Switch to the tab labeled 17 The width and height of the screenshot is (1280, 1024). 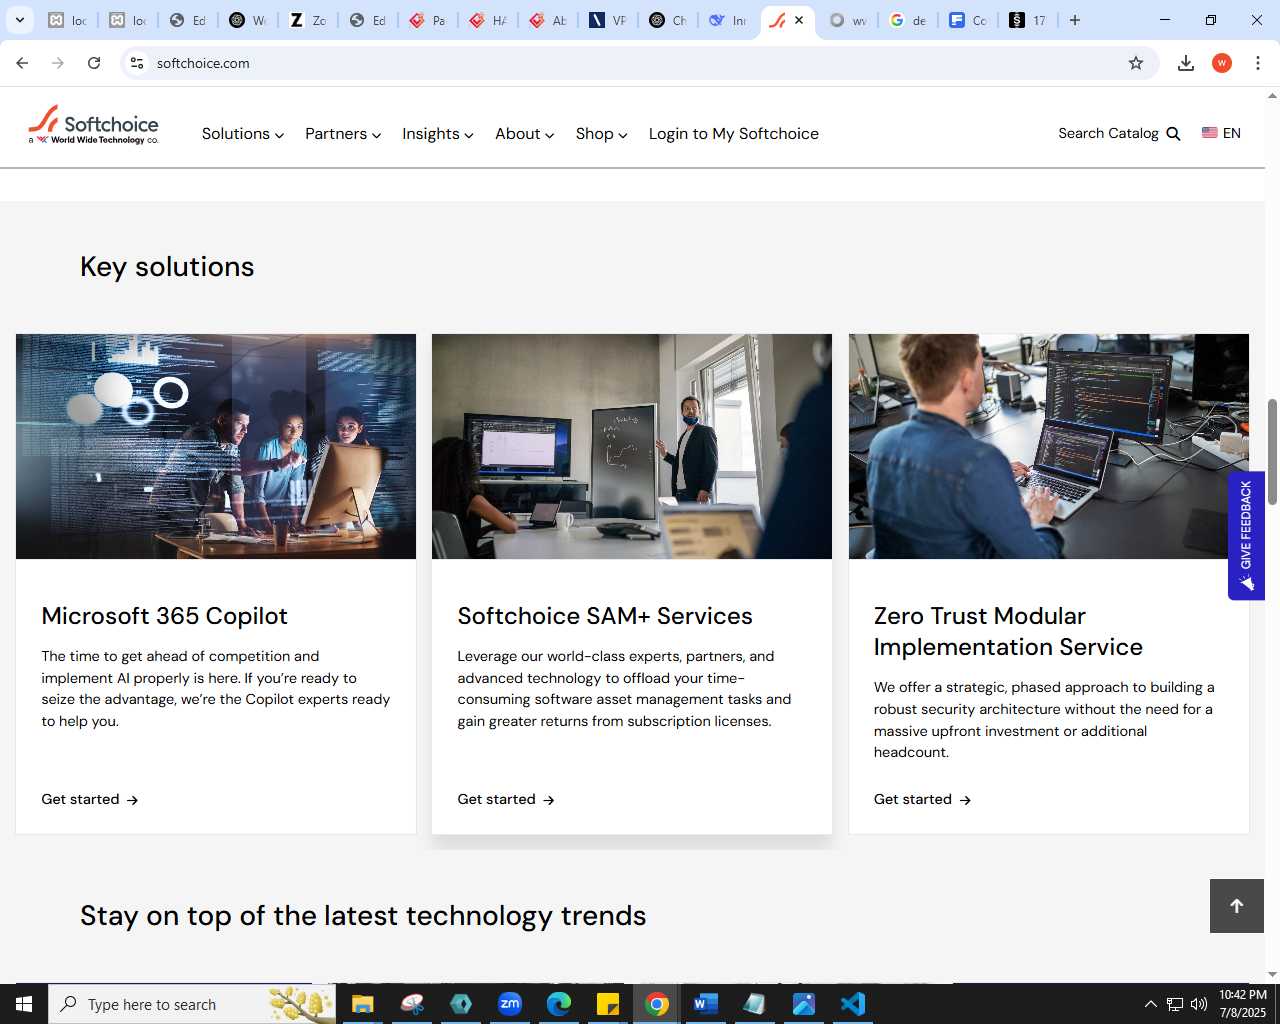pos(1028,20)
